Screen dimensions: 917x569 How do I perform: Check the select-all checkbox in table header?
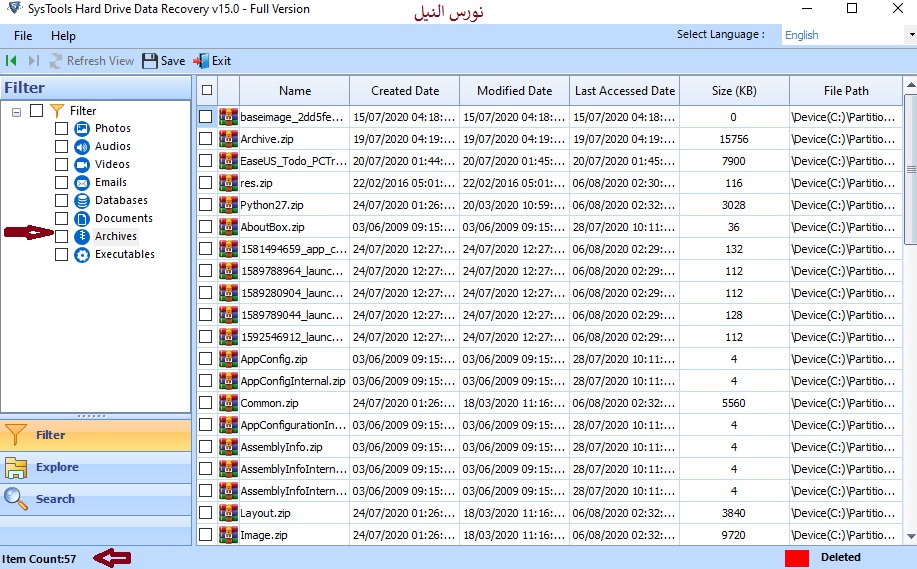coord(207,90)
